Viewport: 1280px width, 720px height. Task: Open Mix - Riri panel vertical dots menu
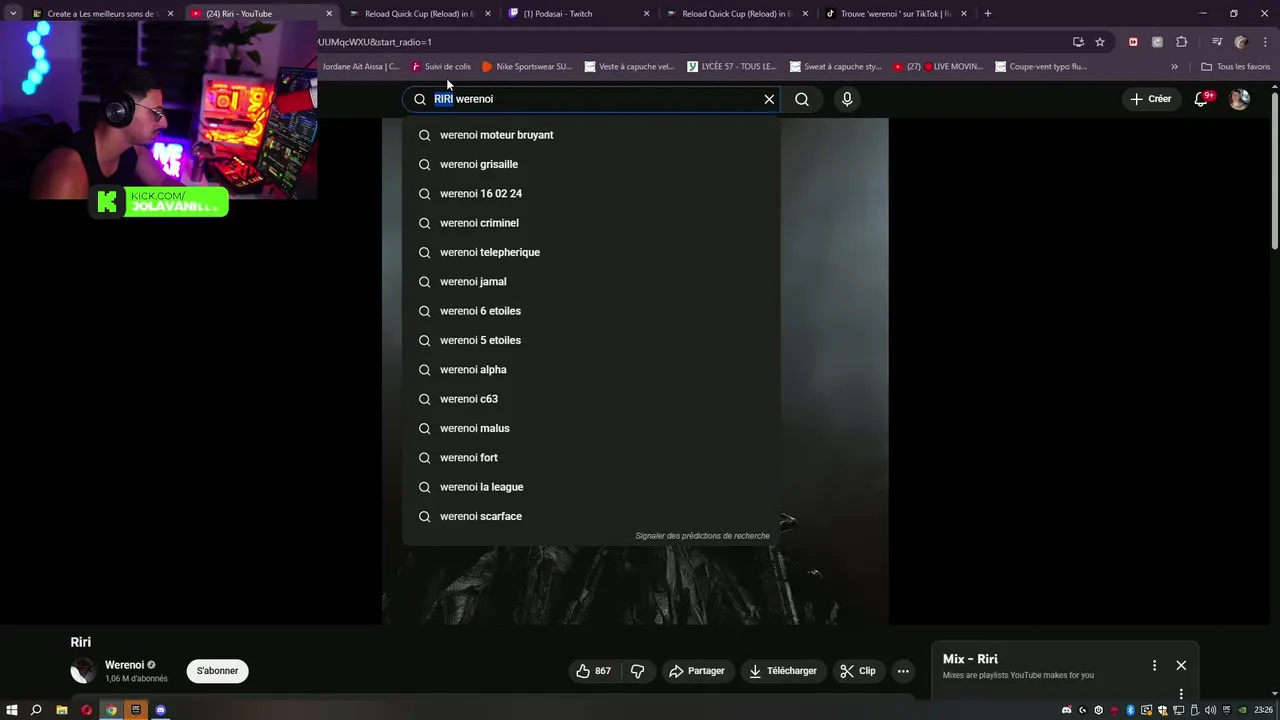point(1154,665)
